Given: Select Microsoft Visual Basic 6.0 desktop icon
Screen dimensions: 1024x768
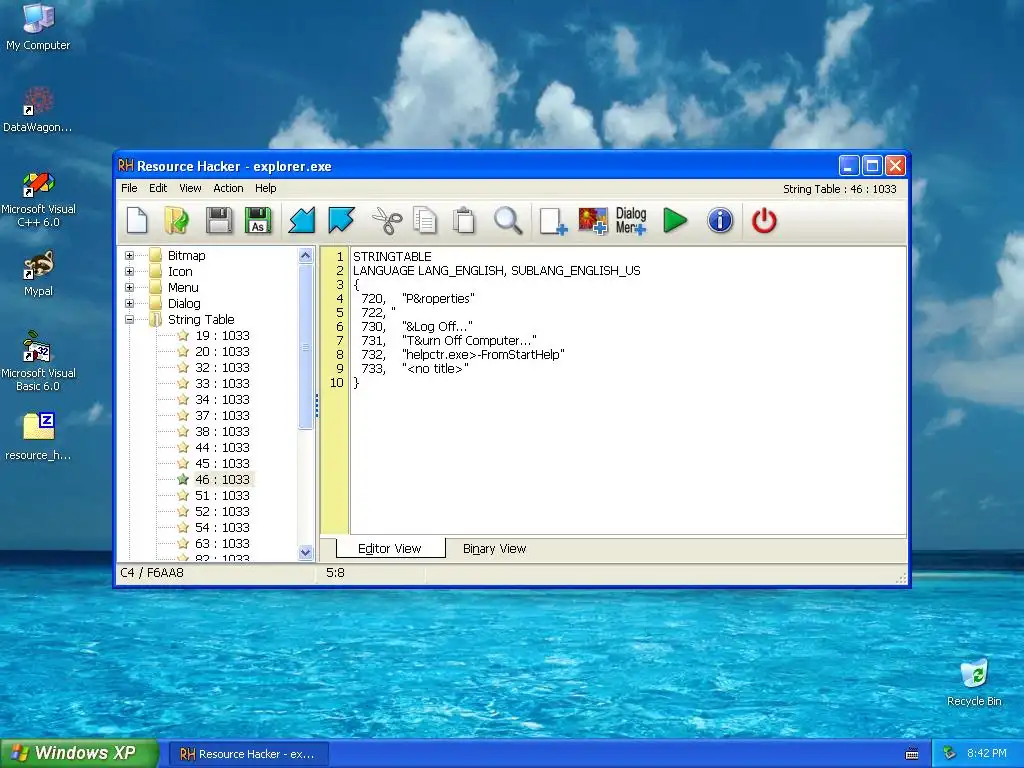Looking at the screenshot, I should (x=38, y=362).
